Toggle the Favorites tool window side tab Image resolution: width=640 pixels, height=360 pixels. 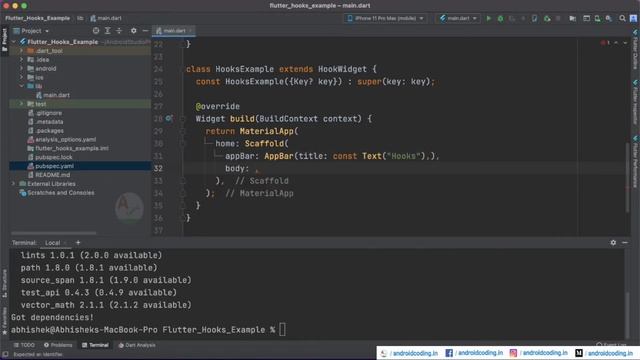point(4,321)
